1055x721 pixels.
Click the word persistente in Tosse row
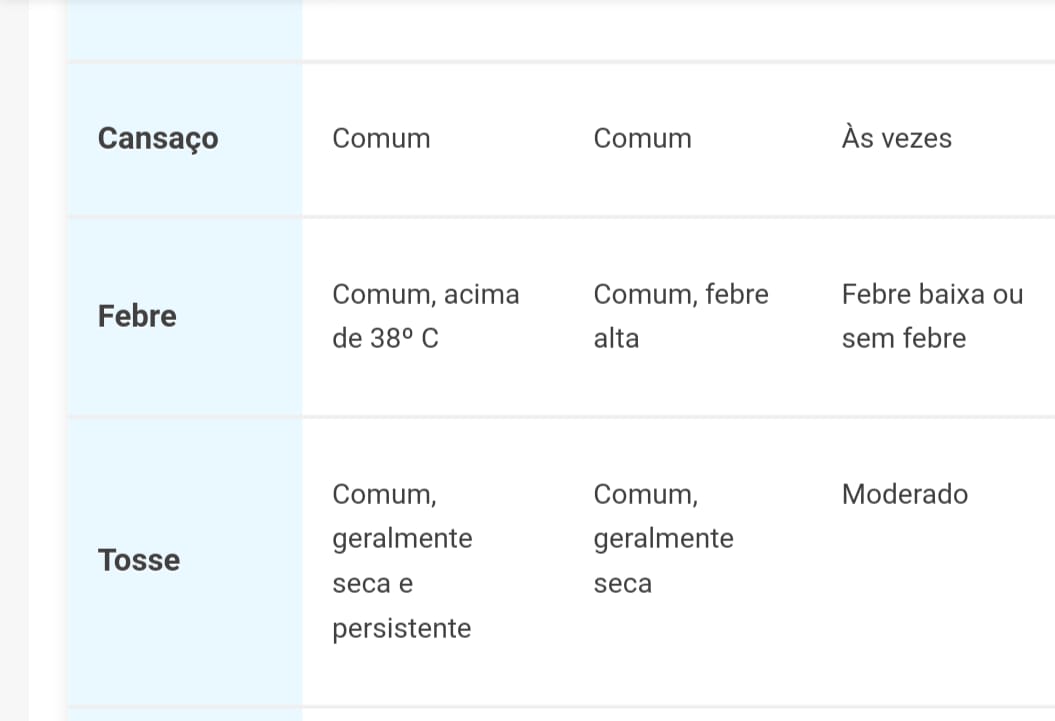pos(401,629)
